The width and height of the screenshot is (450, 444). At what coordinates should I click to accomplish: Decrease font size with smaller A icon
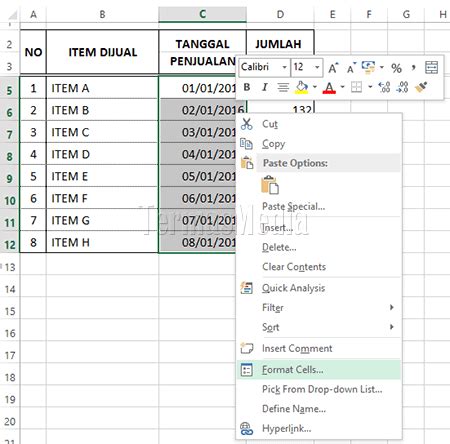coord(351,68)
